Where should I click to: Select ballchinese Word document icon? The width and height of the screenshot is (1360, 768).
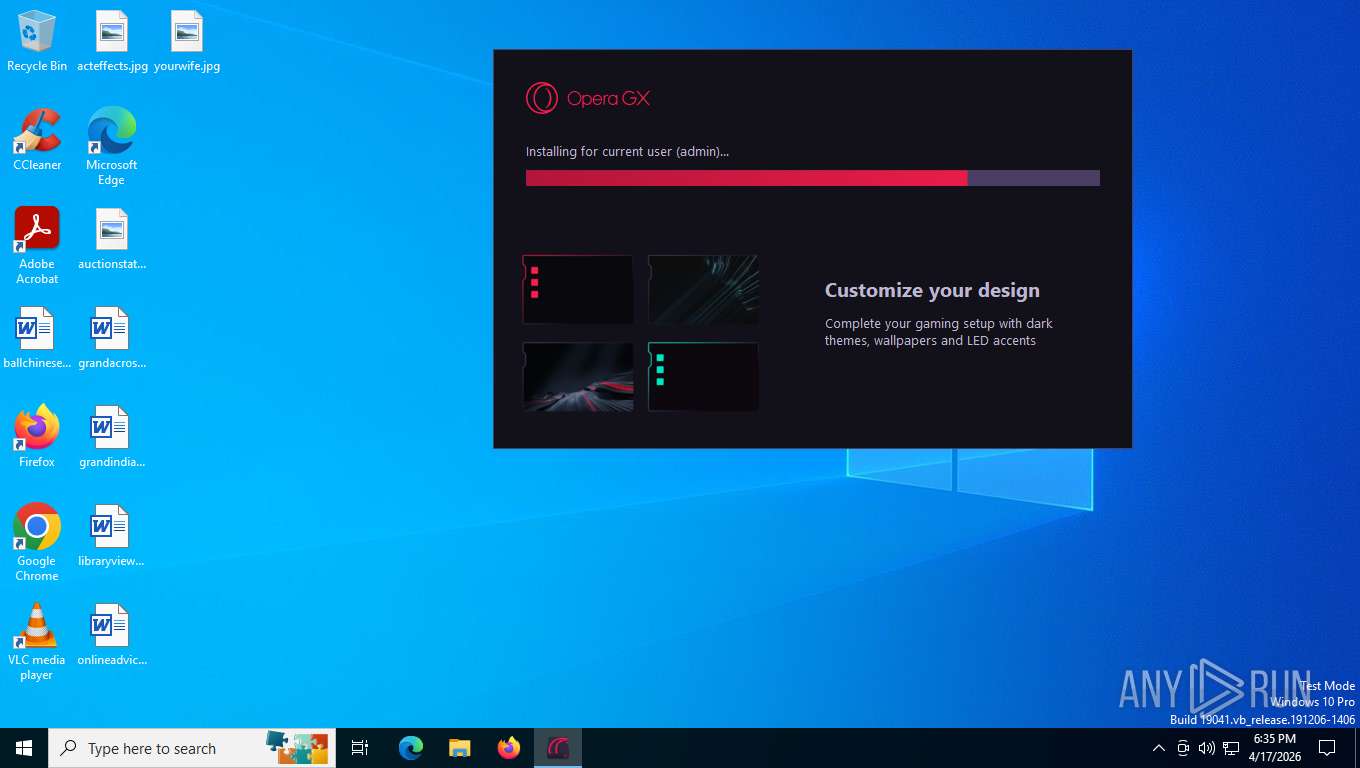click(37, 339)
